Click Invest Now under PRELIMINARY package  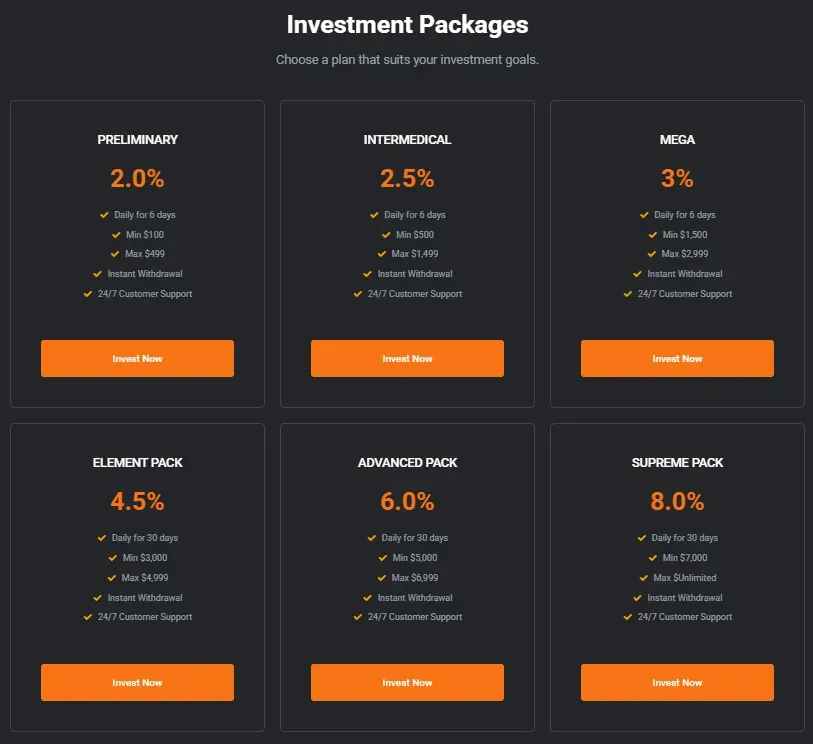tap(137, 358)
